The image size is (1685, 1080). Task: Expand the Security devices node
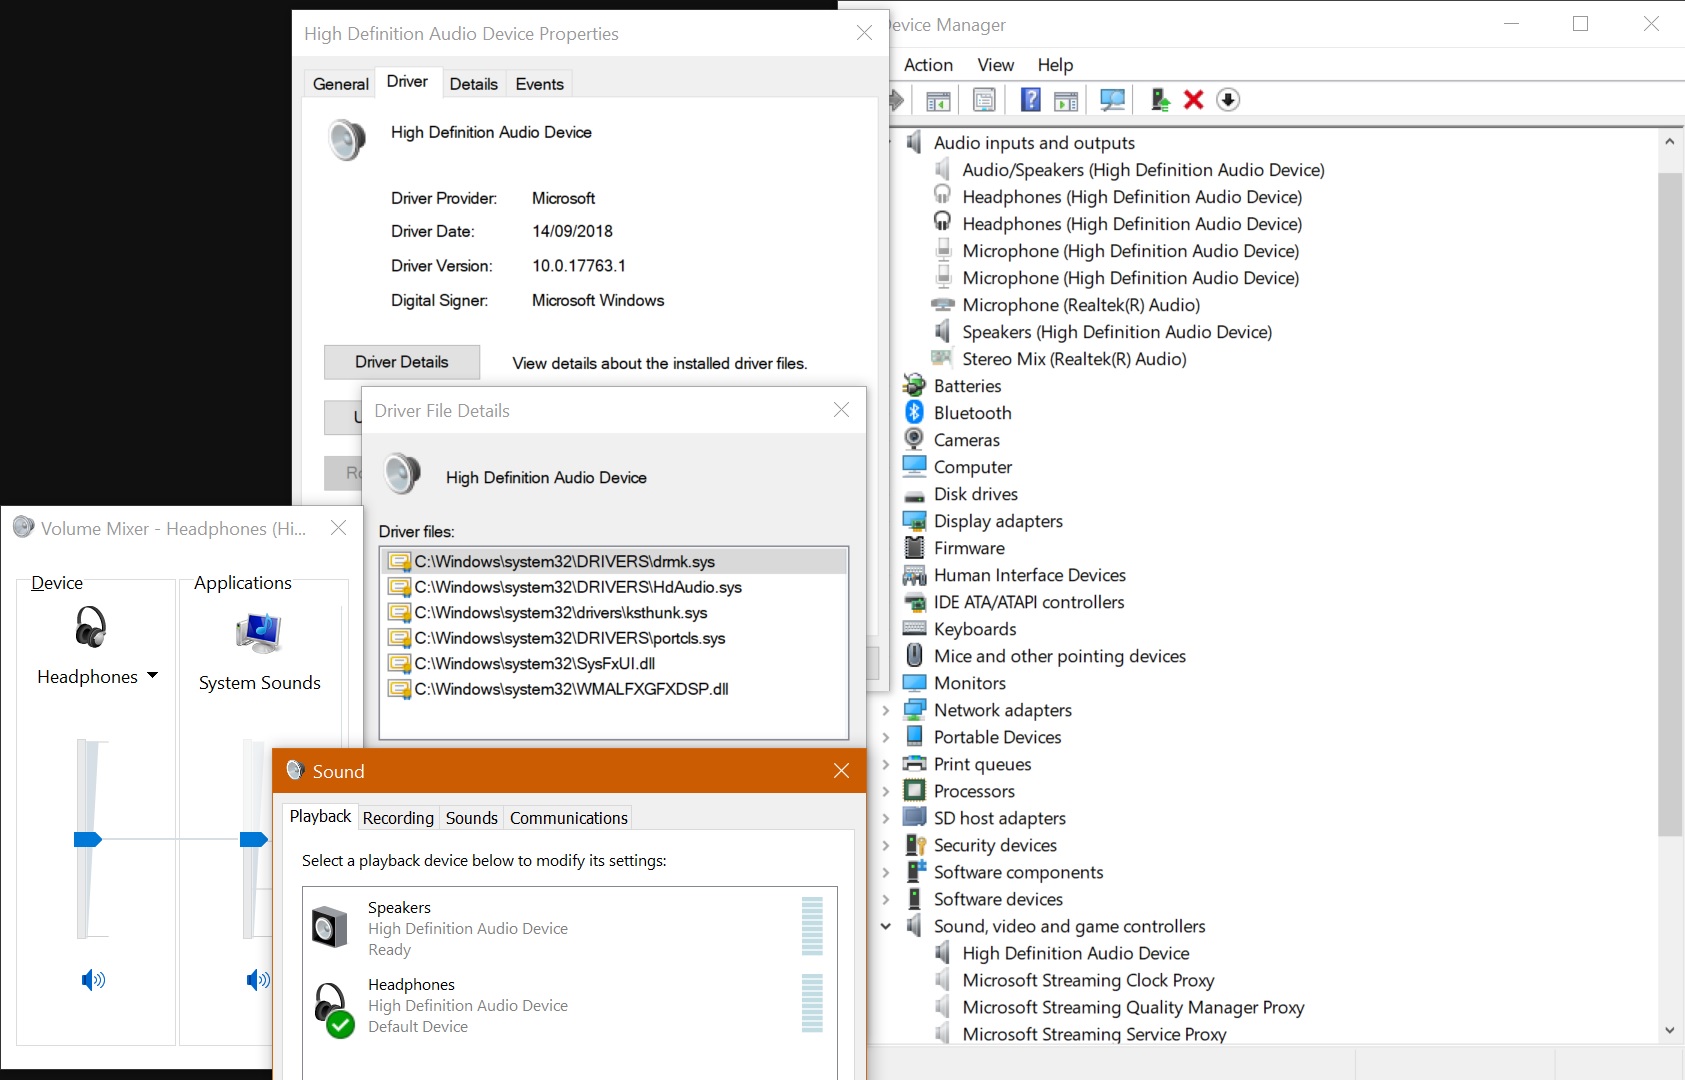pyautogui.click(x=886, y=845)
